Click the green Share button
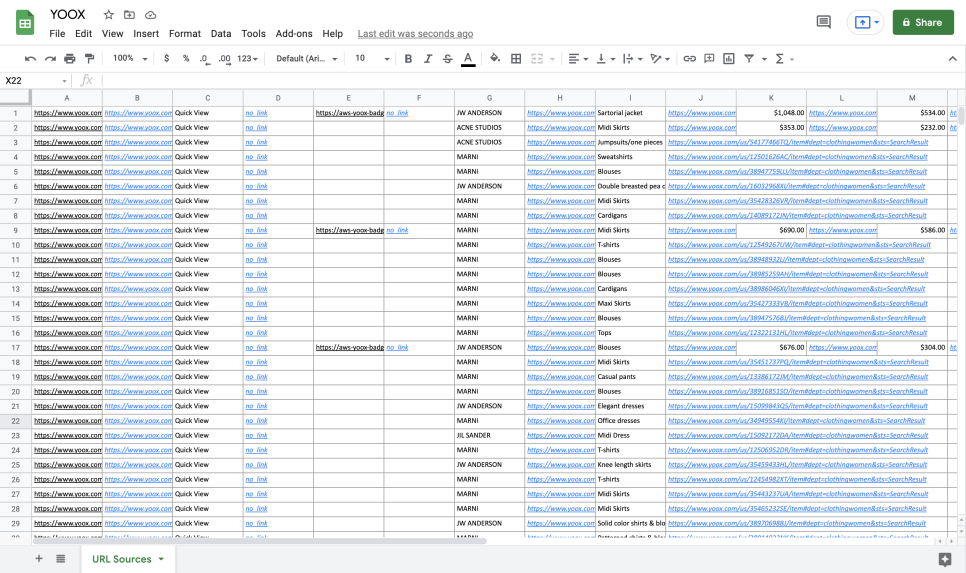 coord(922,22)
